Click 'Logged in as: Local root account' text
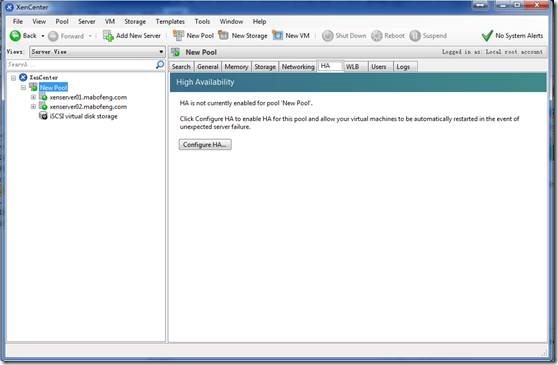This screenshot has height=365, width=558. [x=493, y=52]
